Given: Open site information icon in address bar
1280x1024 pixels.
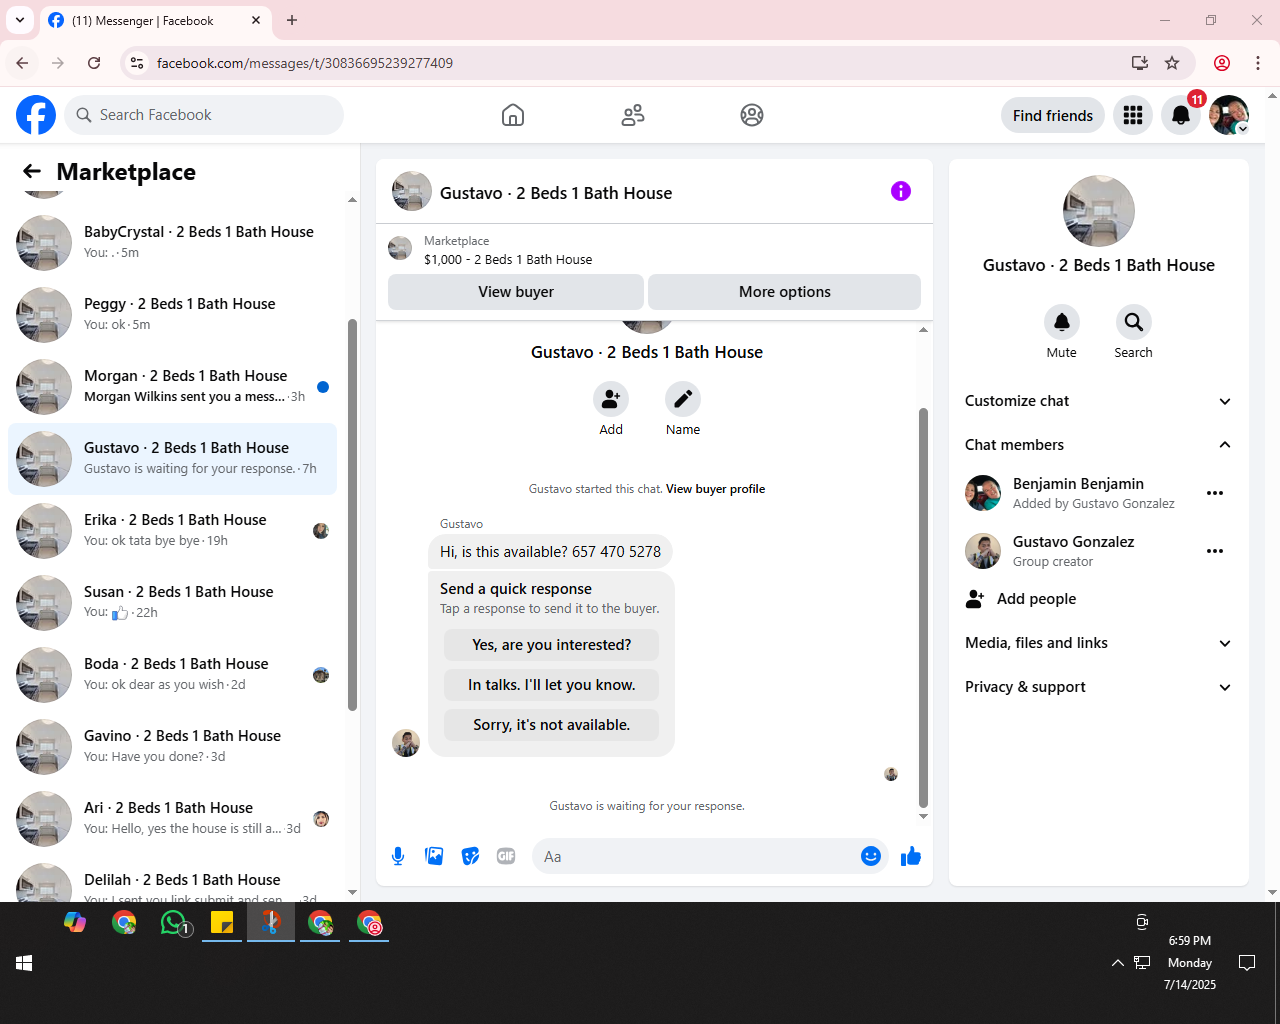Looking at the screenshot, I should tap(138, 63).
